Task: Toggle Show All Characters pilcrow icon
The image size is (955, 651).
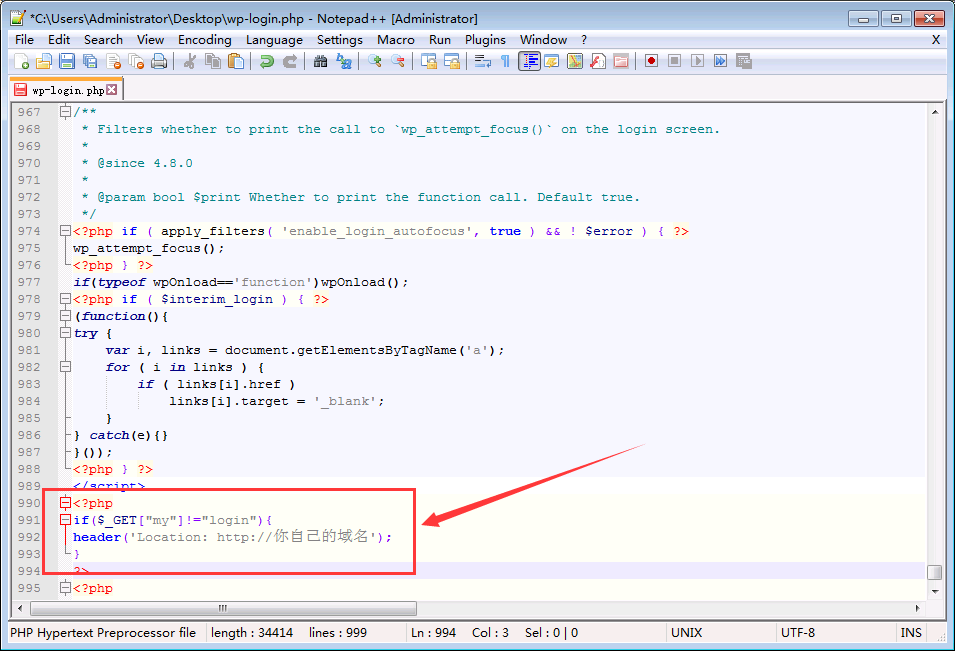Action: coord(506,62)
